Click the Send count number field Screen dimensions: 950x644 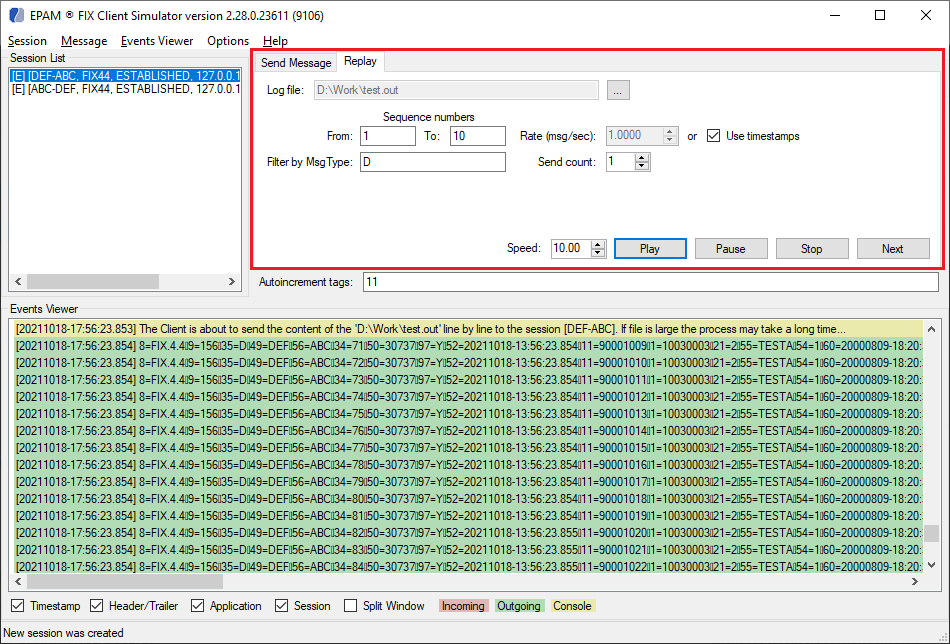(x=620, y=162)
